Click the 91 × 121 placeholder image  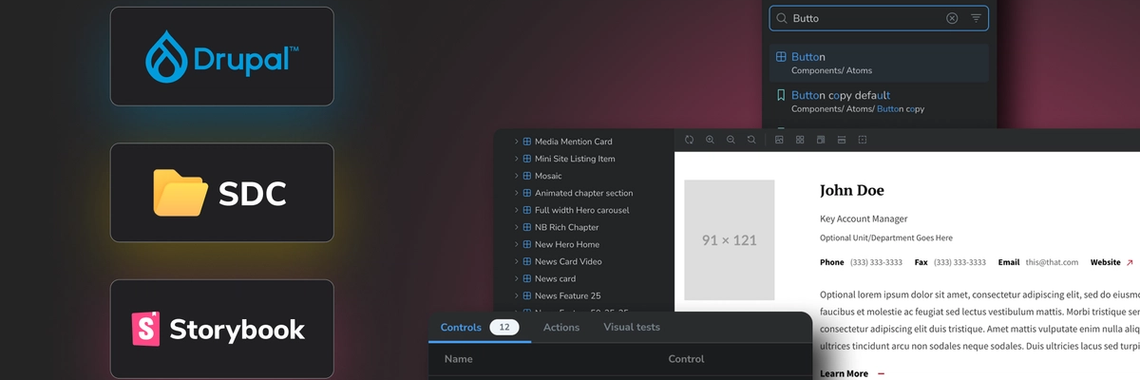click(729, 240)
